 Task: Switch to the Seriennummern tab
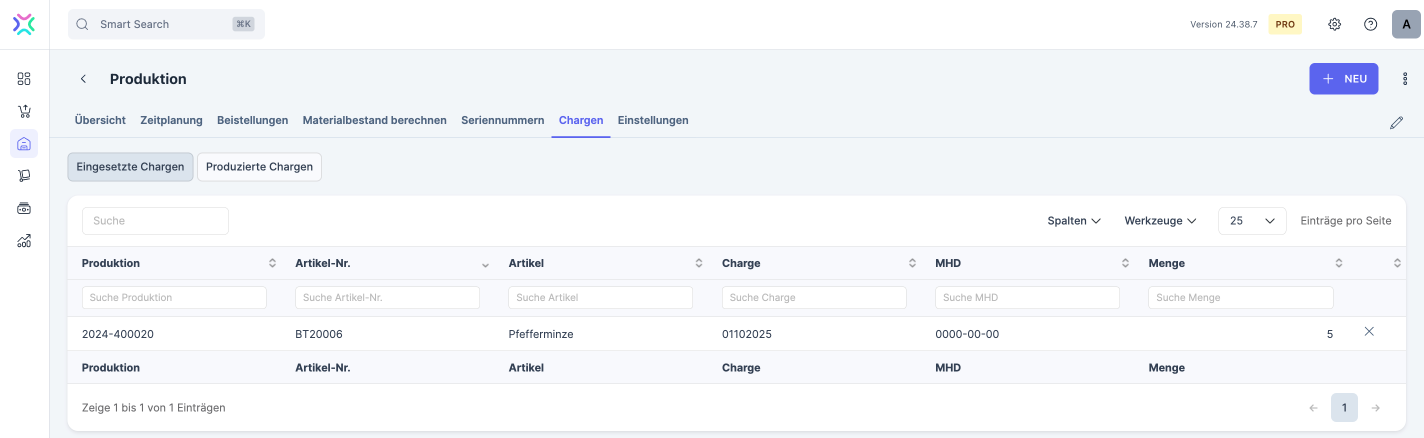tap(502, 120)
